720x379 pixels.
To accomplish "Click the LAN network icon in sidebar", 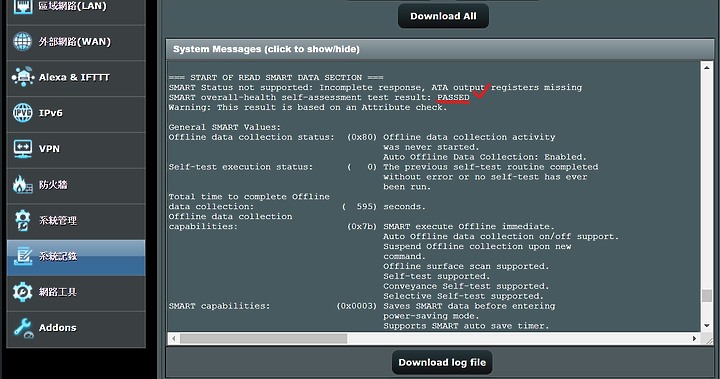I will (22, 6).
